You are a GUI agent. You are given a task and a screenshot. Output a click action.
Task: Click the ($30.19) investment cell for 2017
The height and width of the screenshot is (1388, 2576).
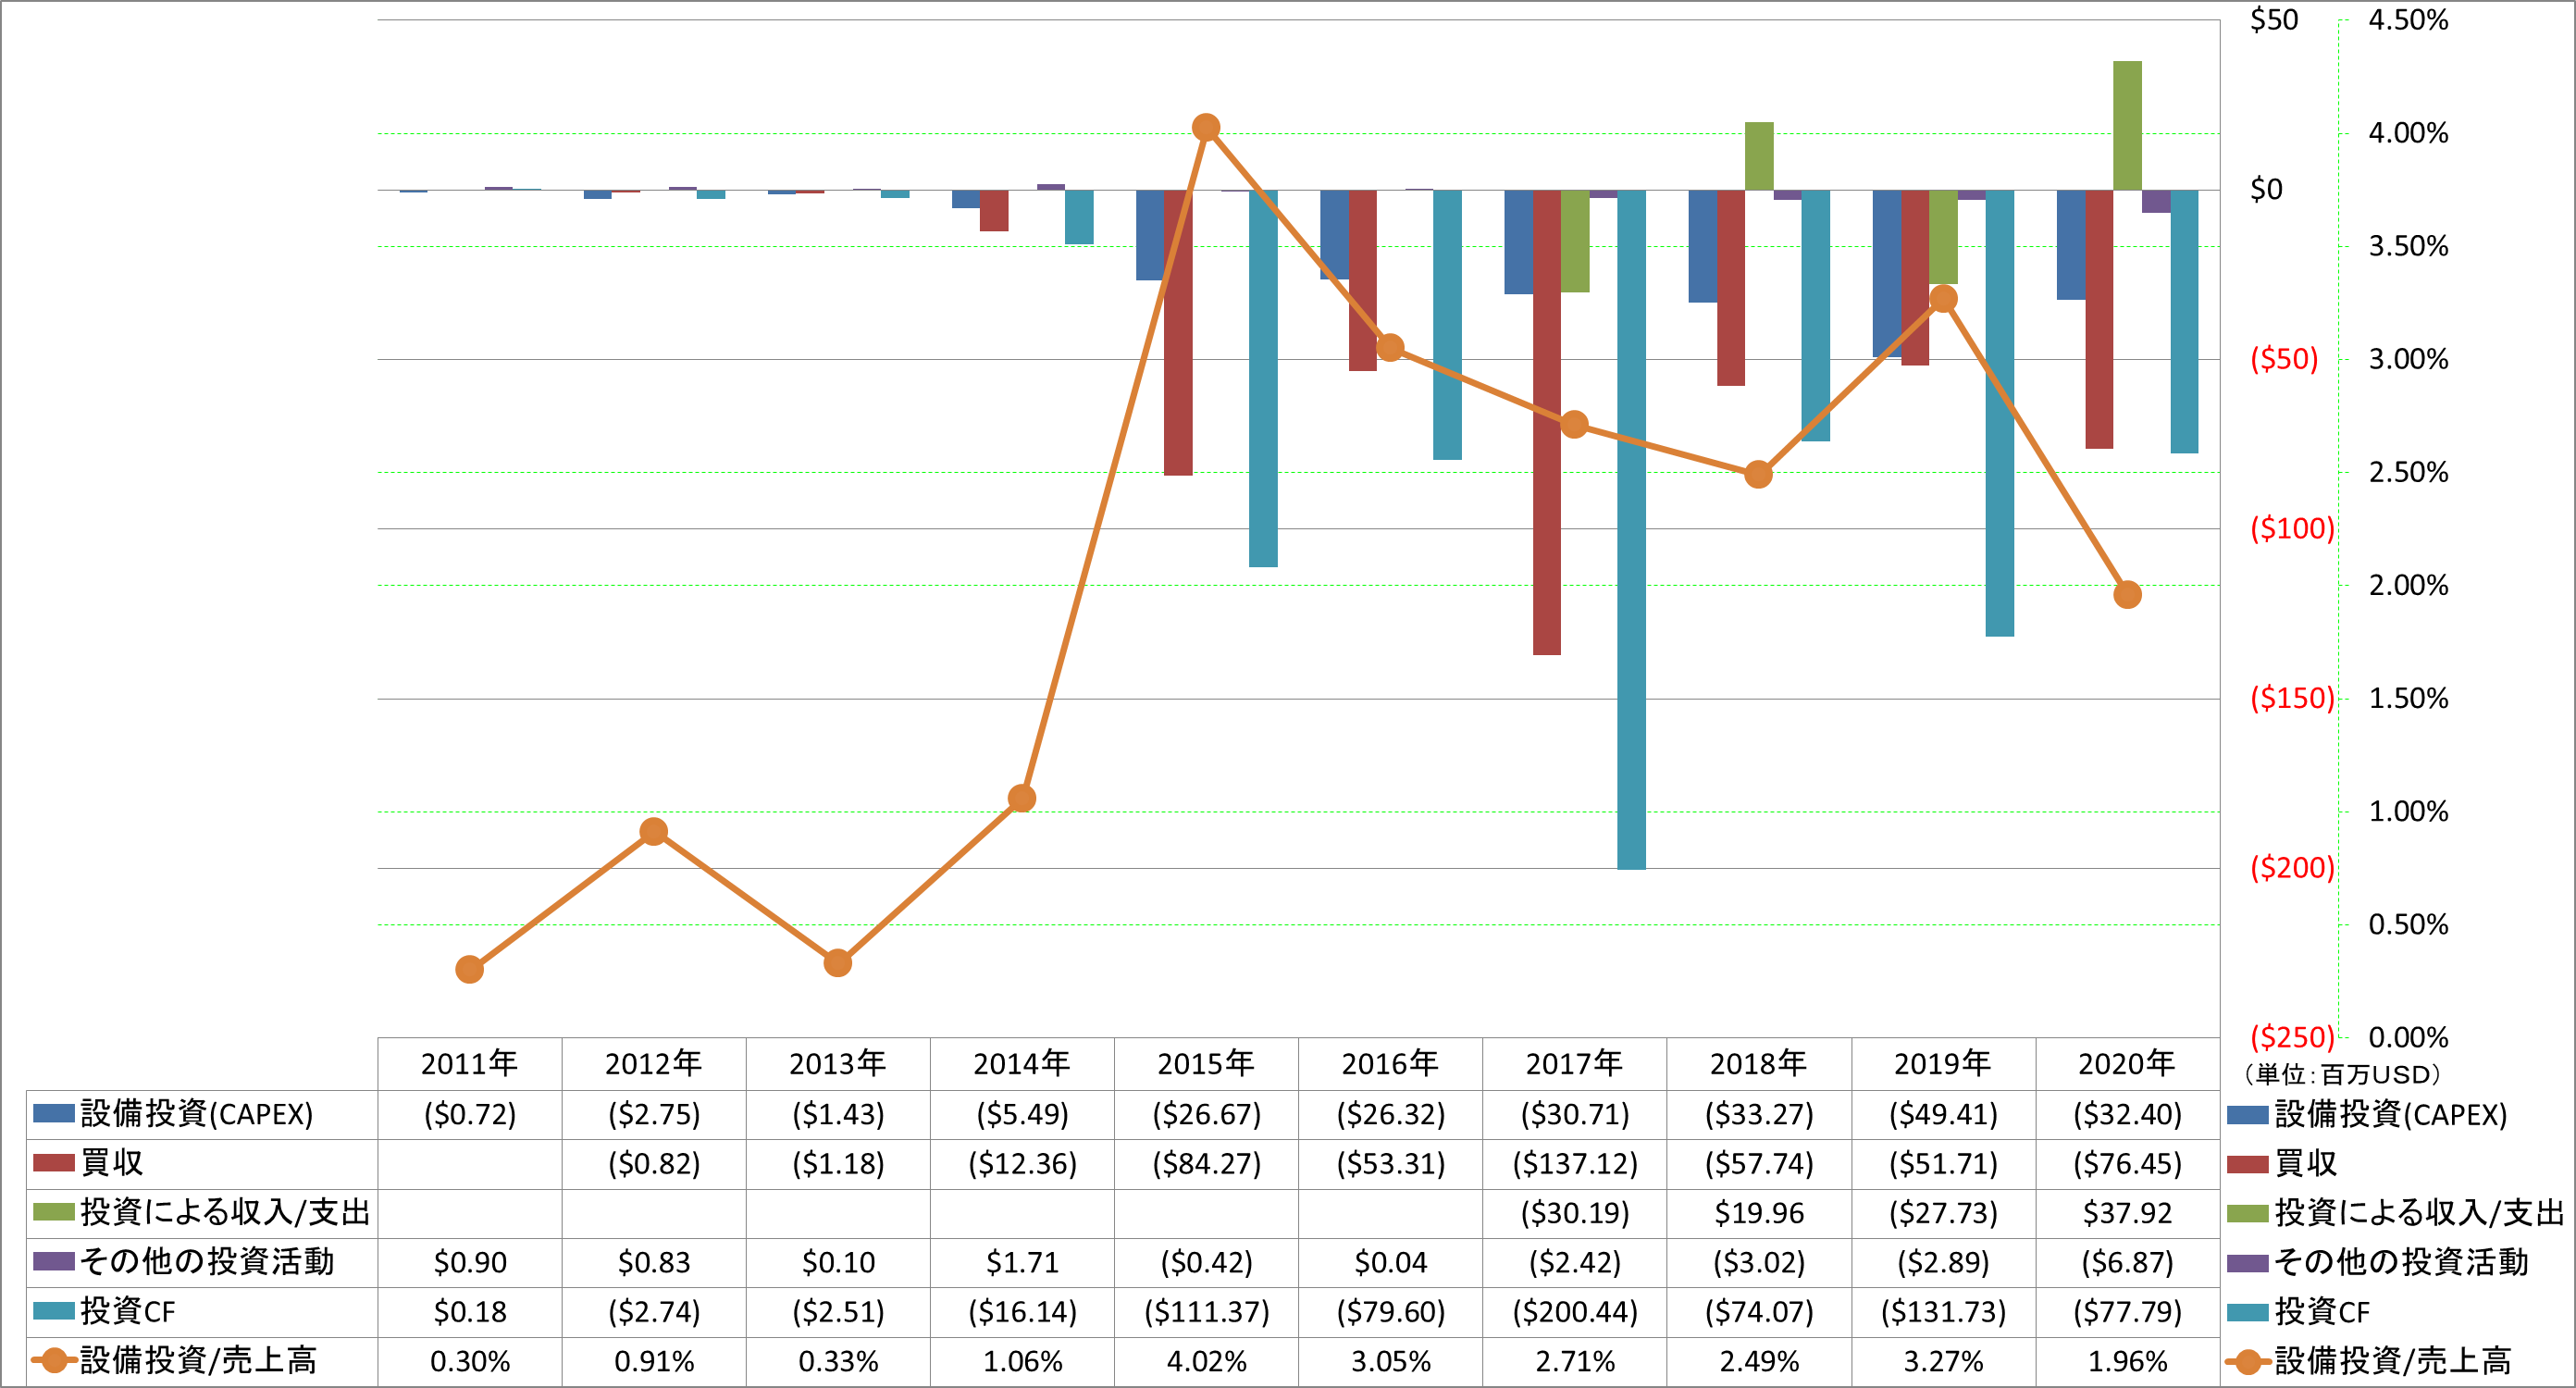pyautogui.click(x=1575, y=1213)
